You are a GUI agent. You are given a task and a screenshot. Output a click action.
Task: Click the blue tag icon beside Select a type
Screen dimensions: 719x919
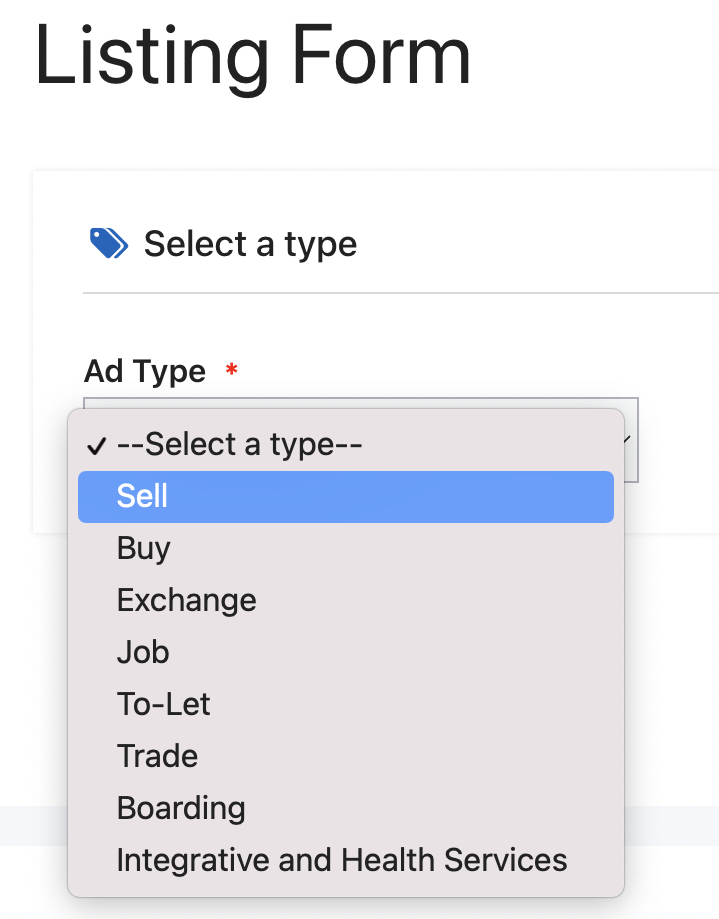(x=108, y=243)
